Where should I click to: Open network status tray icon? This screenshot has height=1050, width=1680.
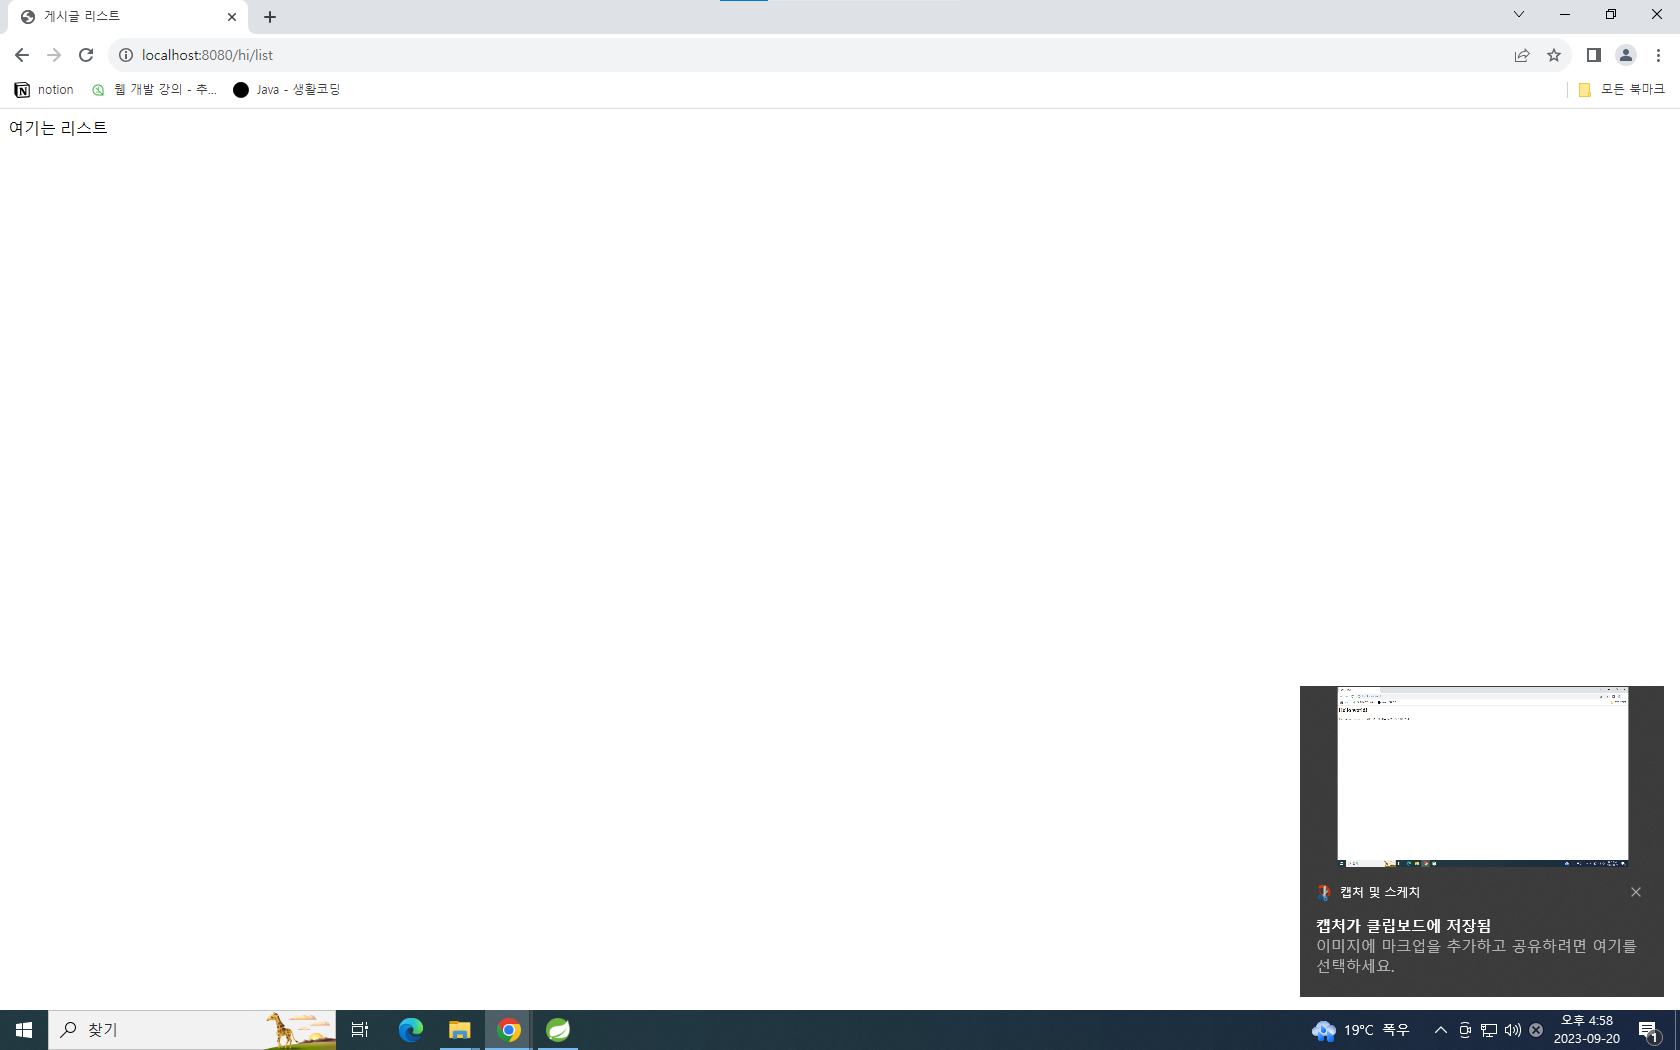click(1489, 1030)
